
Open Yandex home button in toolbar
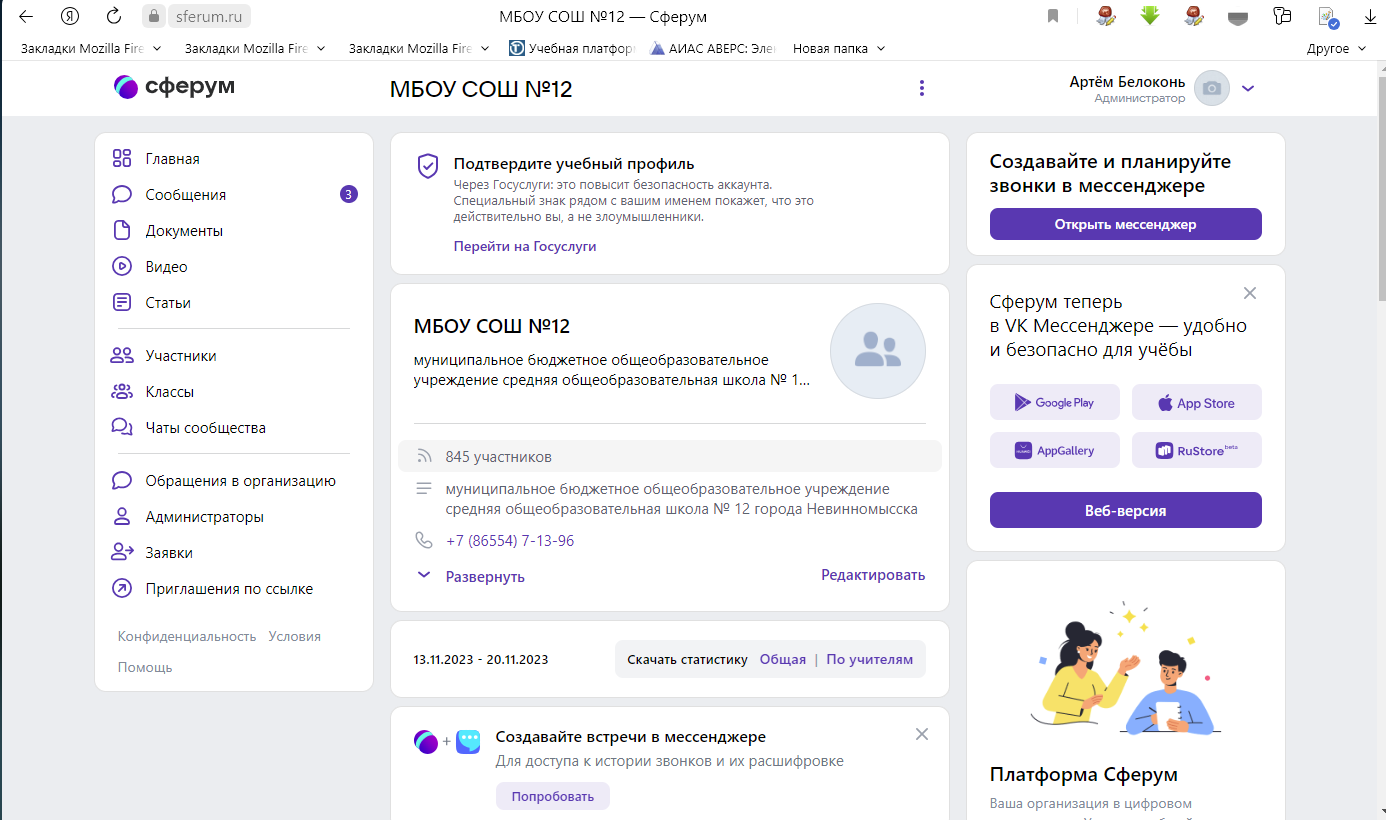pyautogui.click(x=70, y=16)
